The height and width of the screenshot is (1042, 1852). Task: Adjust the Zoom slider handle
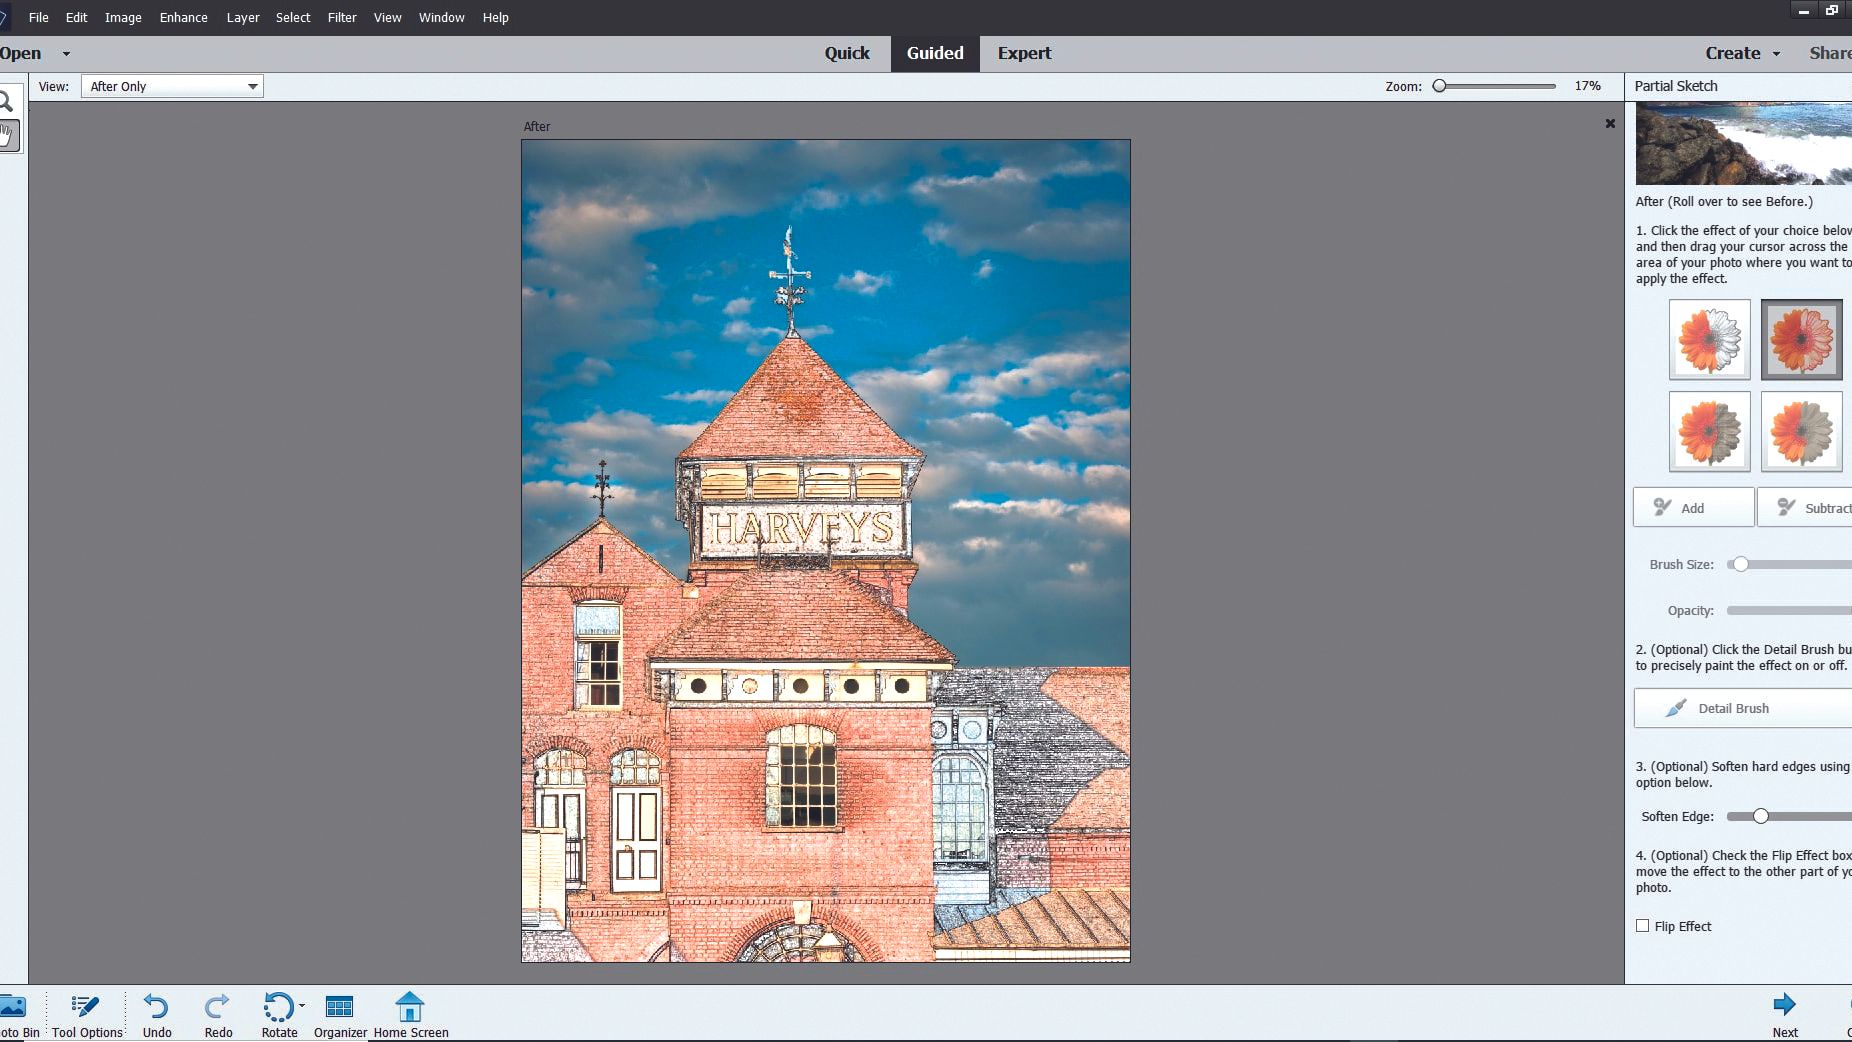[1440, 86]
